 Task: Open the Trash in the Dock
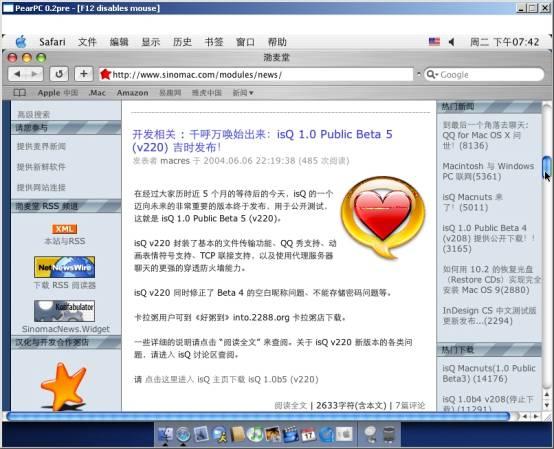[389, 434]
